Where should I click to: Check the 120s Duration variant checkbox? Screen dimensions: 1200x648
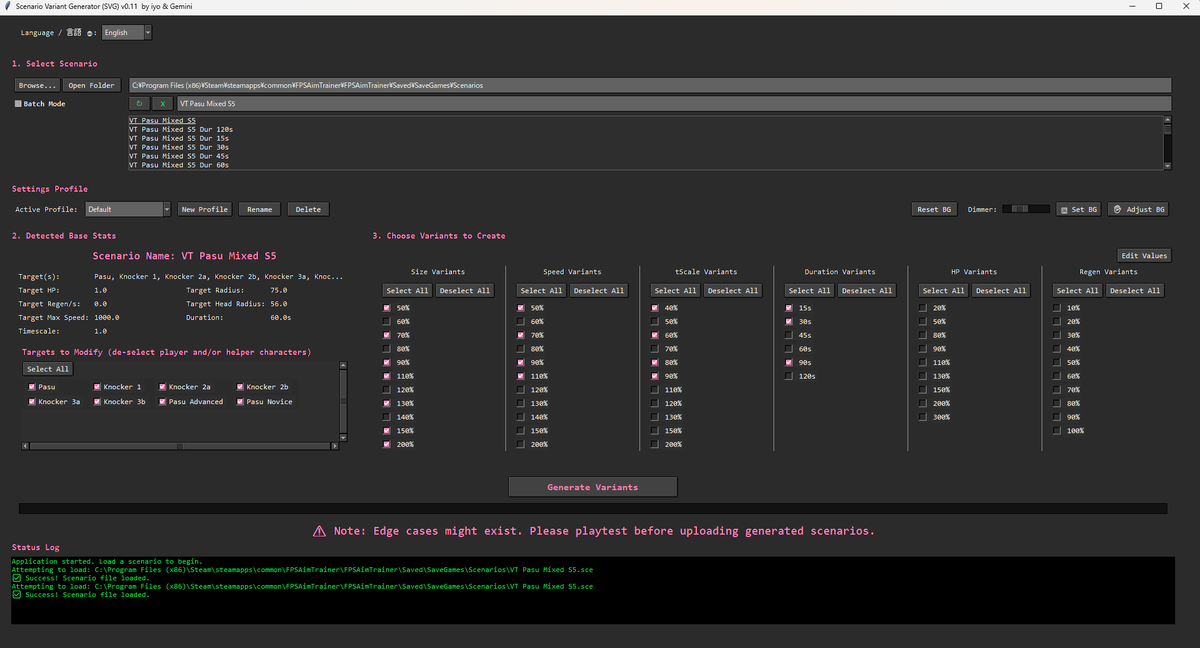[789, 376]
